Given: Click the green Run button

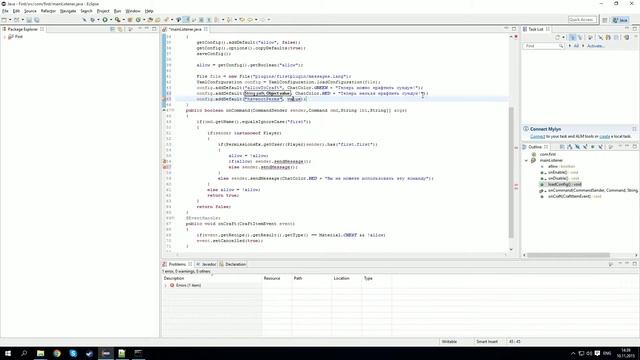Looking at the screenshot, I should 105,20.
